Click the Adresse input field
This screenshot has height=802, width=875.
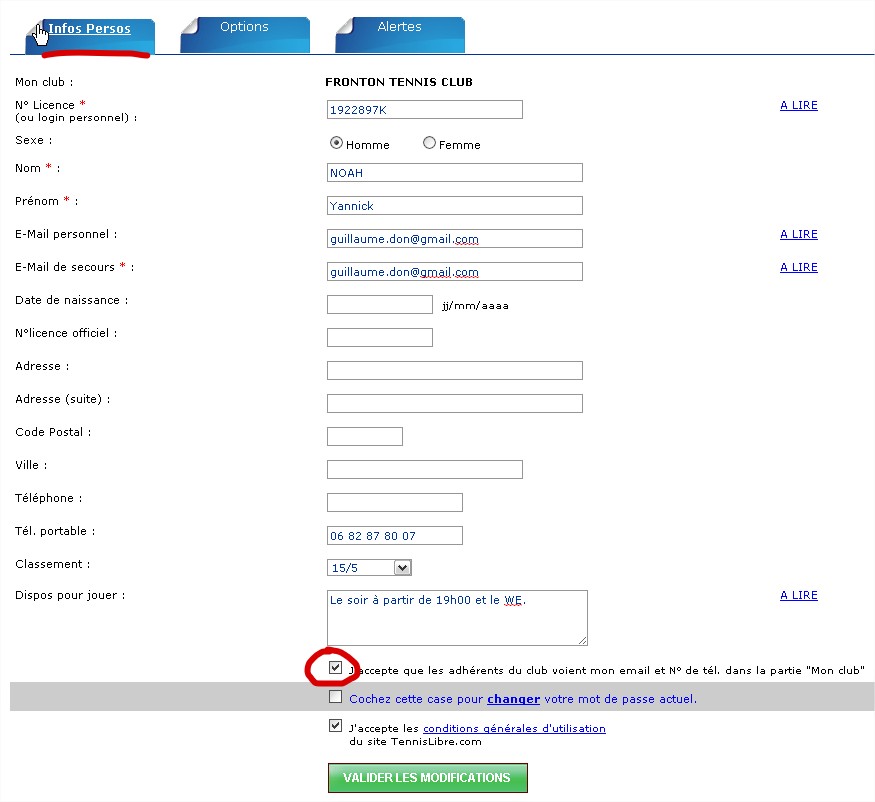coord(455,371)
